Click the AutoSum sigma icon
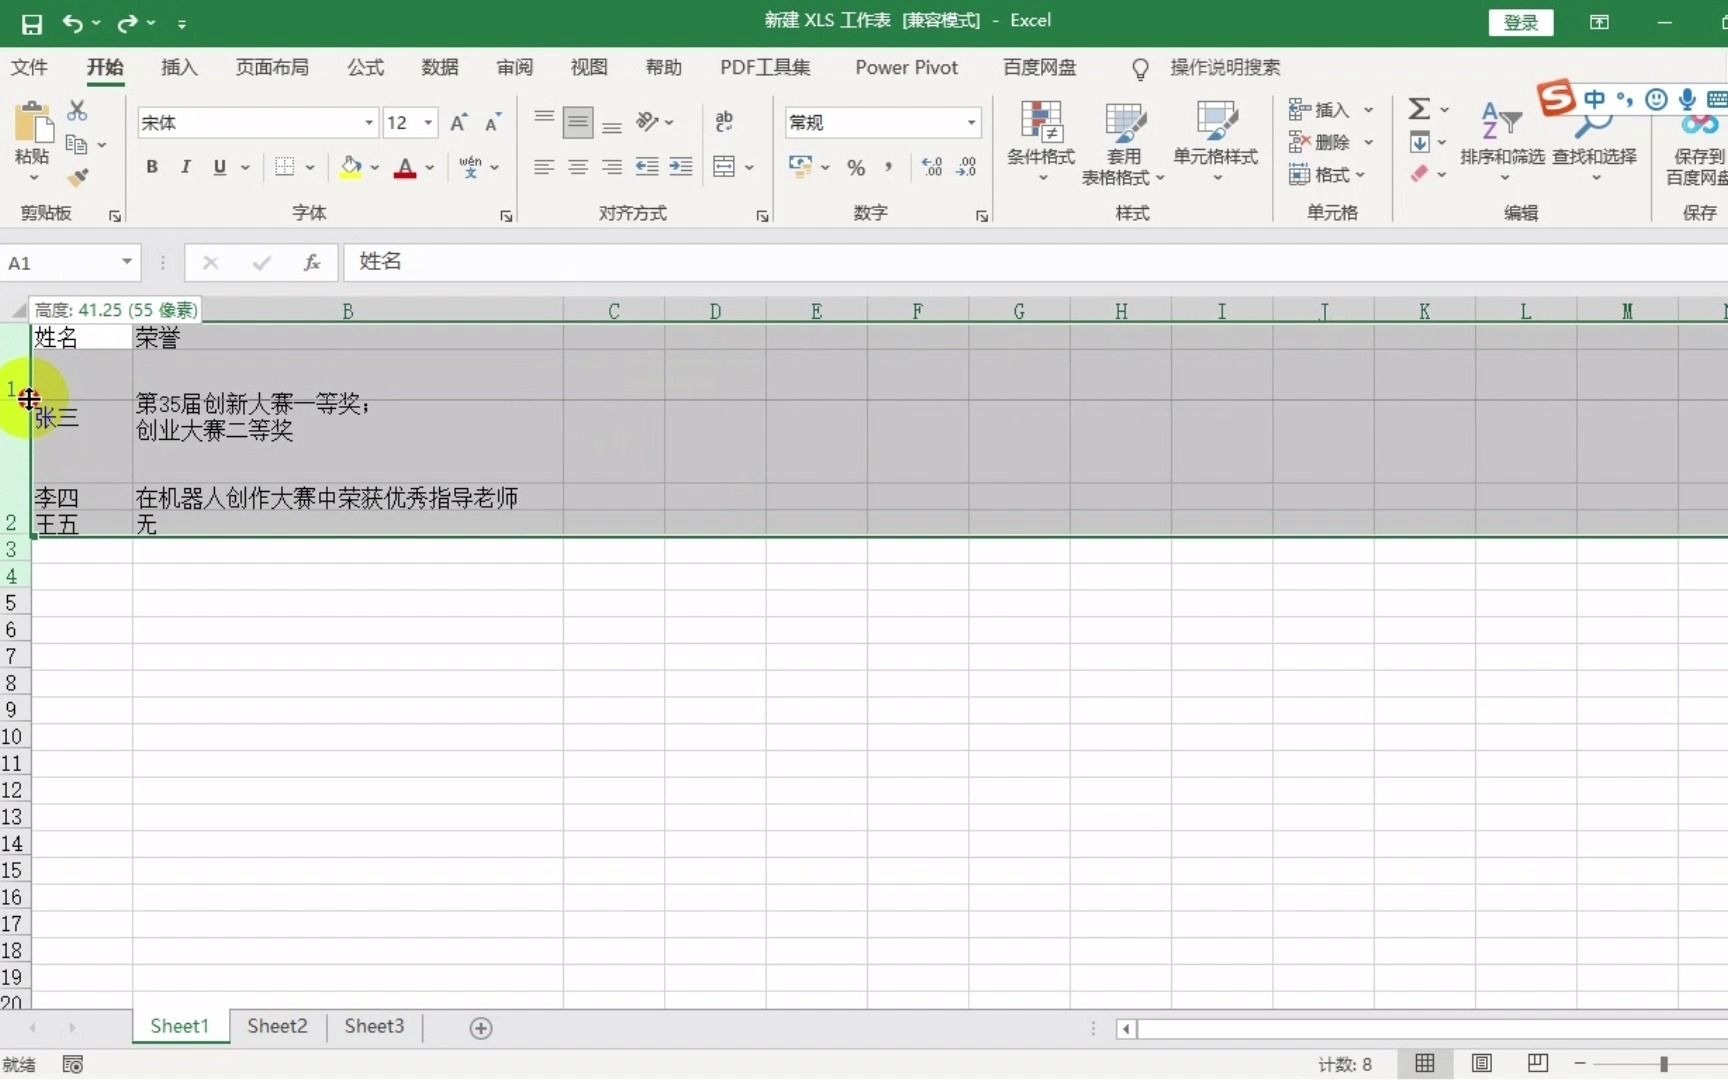 (x=1419, y=108)
